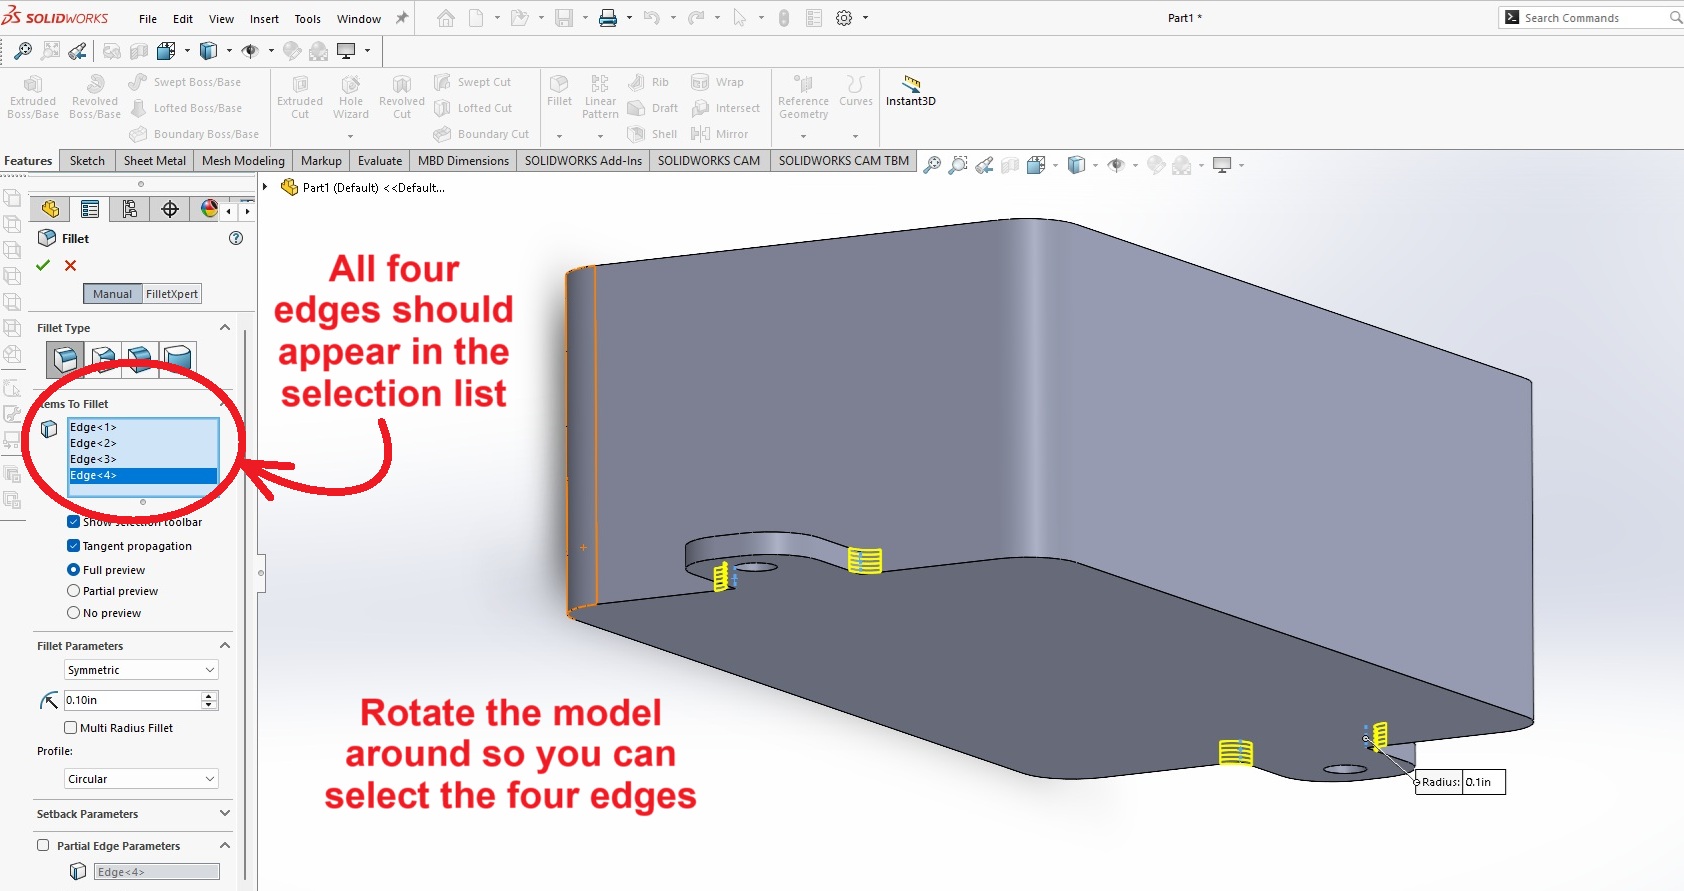Click the Options gear icon in title bar

click(844, 18)
